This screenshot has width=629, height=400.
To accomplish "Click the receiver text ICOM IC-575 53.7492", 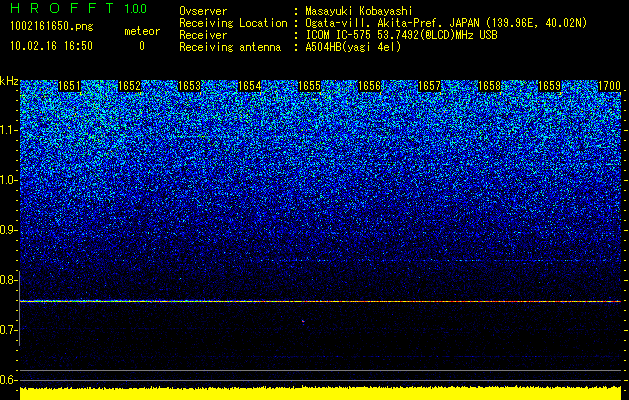I will click(379, 35).
